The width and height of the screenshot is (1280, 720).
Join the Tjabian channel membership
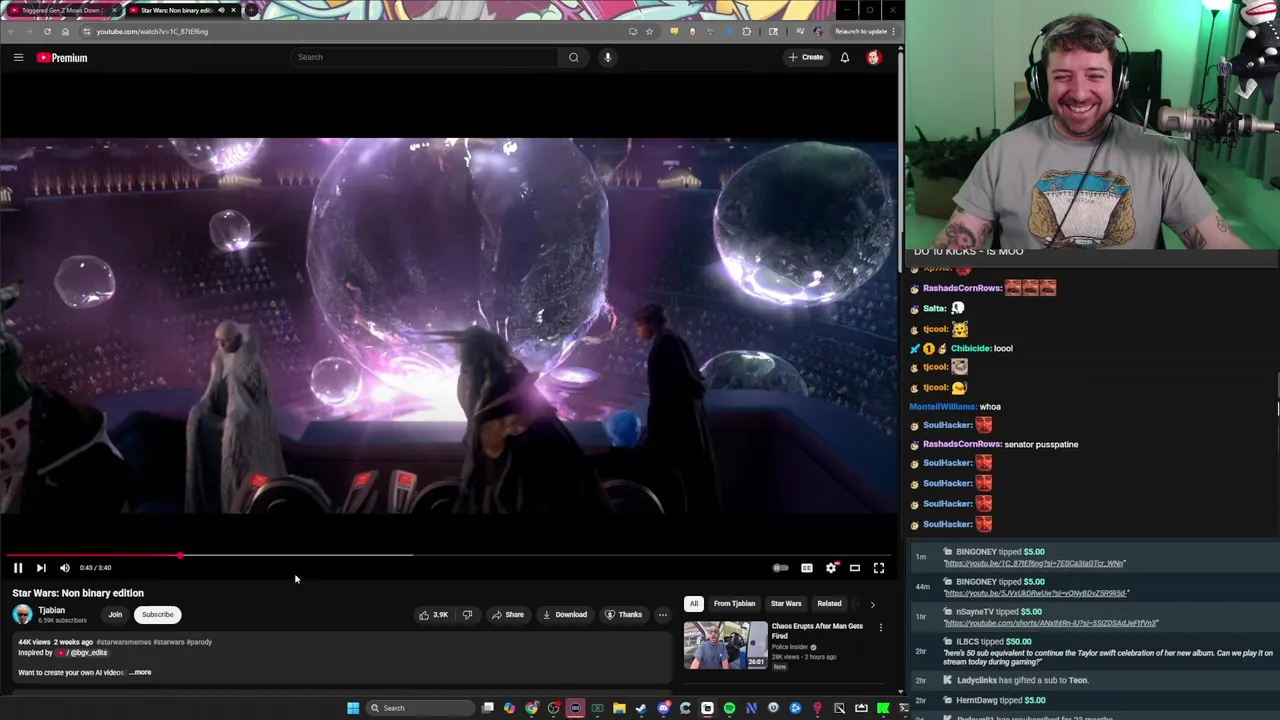(115, 615)
